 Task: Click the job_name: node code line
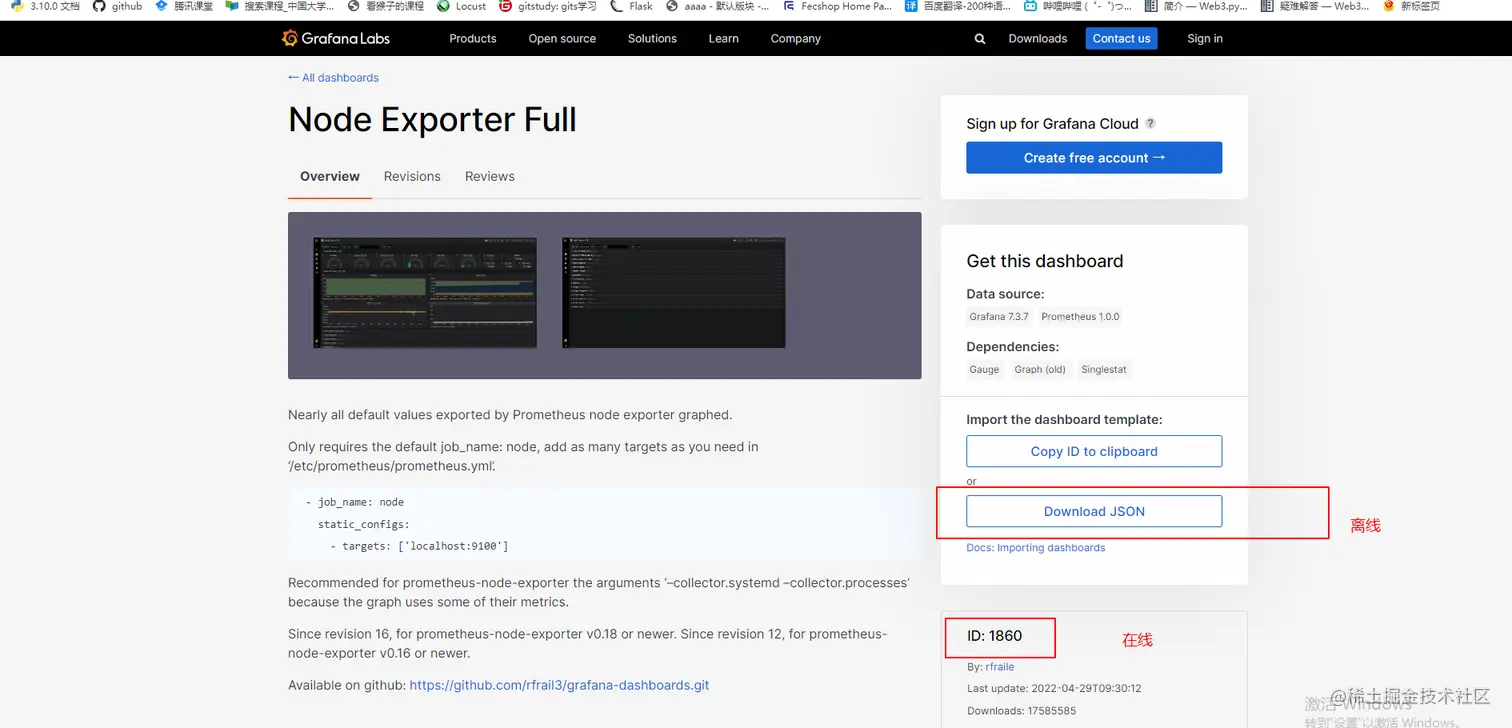pos(355,502)
